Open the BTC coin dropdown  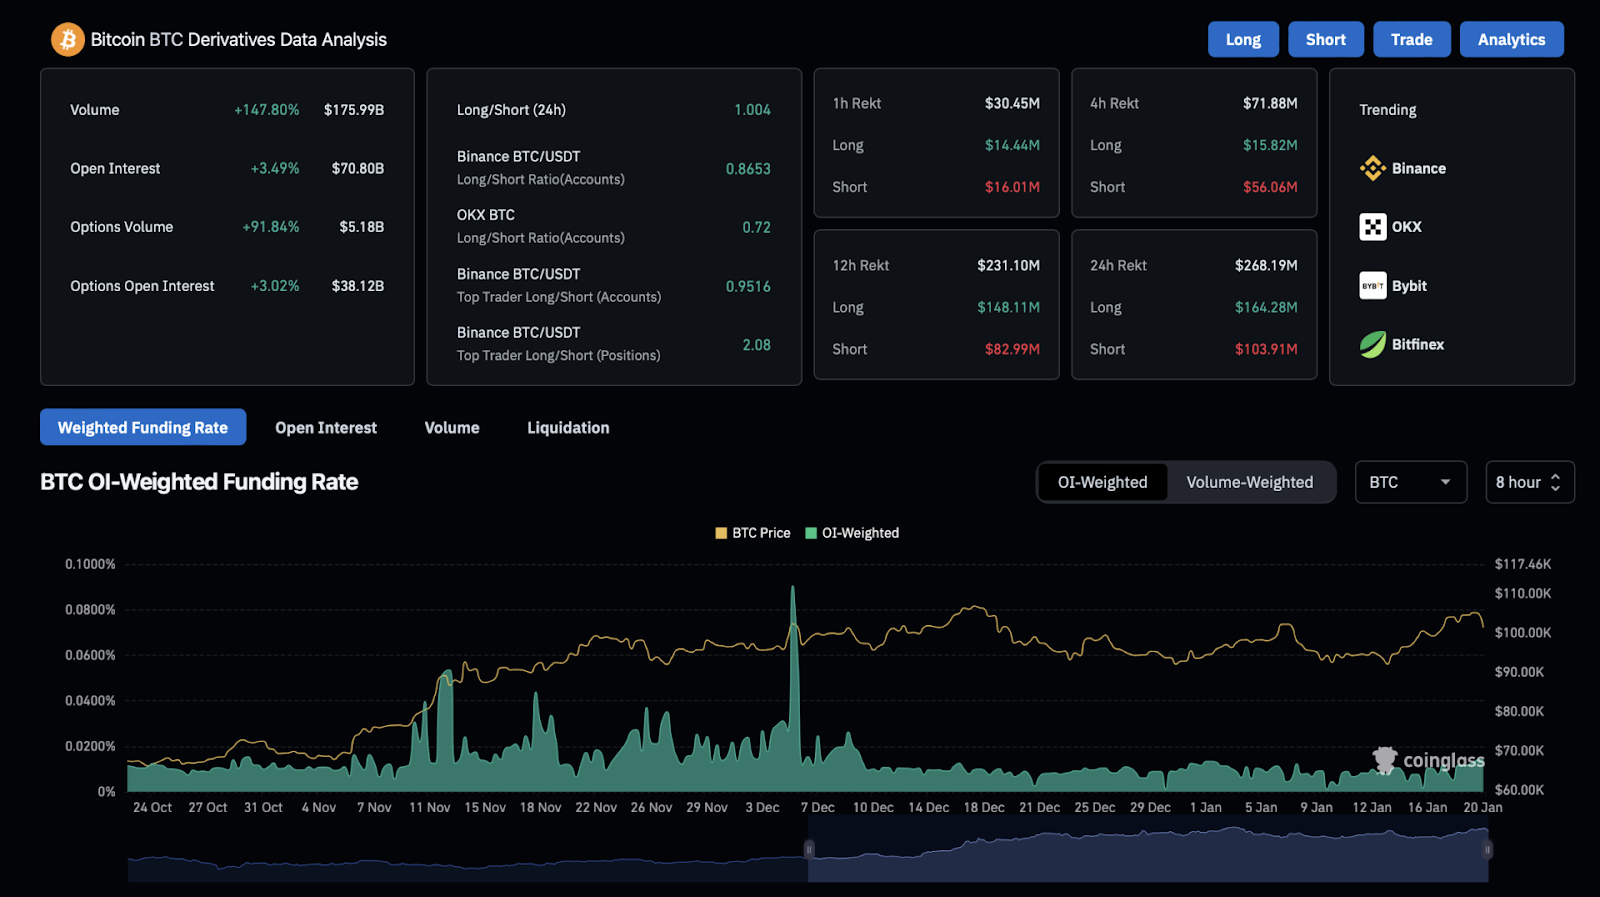click(x=1410, y=482)
